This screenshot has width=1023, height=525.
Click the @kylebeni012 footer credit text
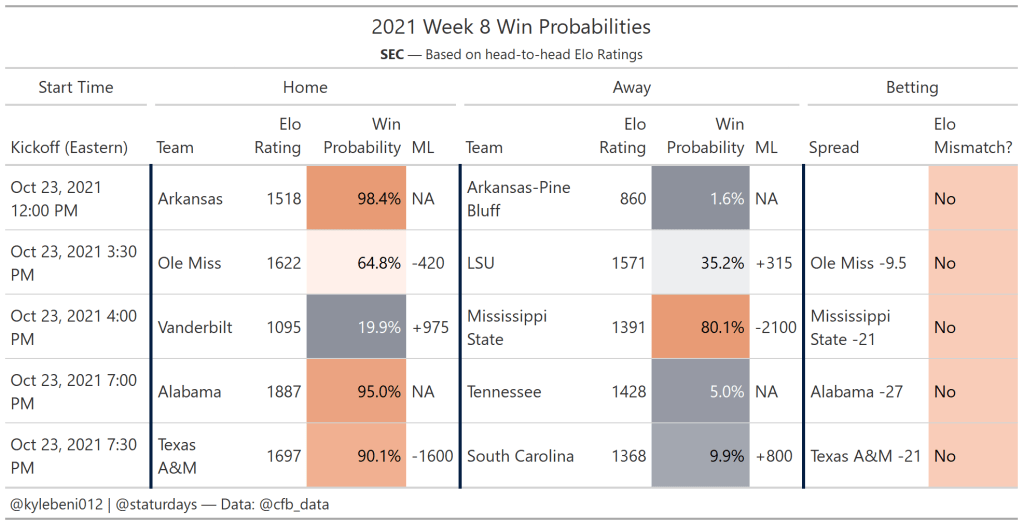click(56, 505)
